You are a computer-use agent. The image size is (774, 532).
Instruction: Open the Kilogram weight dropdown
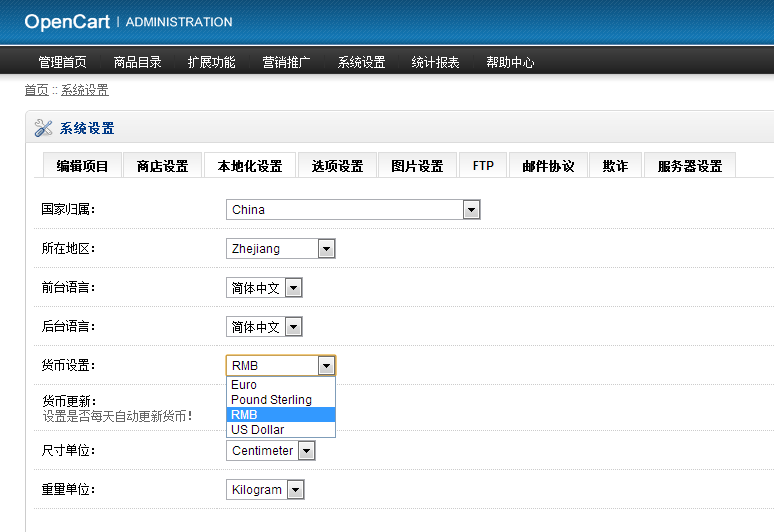coord(265,490)
